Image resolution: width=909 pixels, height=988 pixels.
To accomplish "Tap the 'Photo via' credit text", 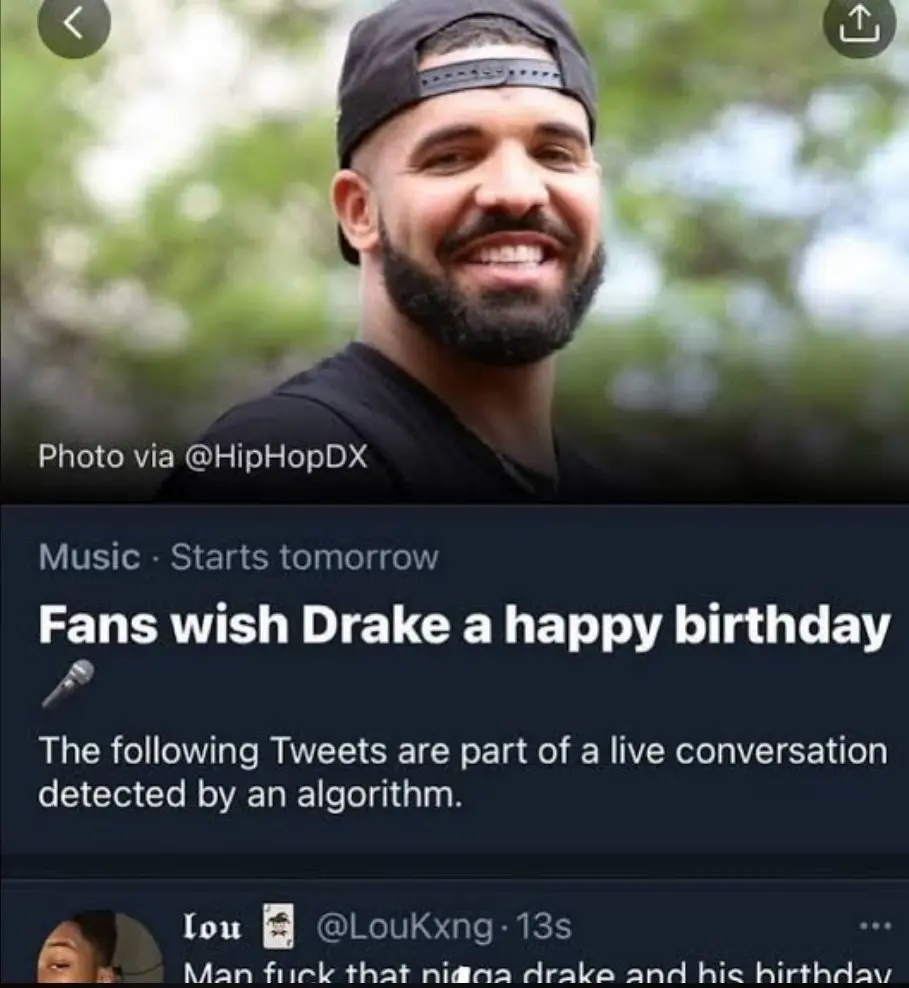I will 94,457.
